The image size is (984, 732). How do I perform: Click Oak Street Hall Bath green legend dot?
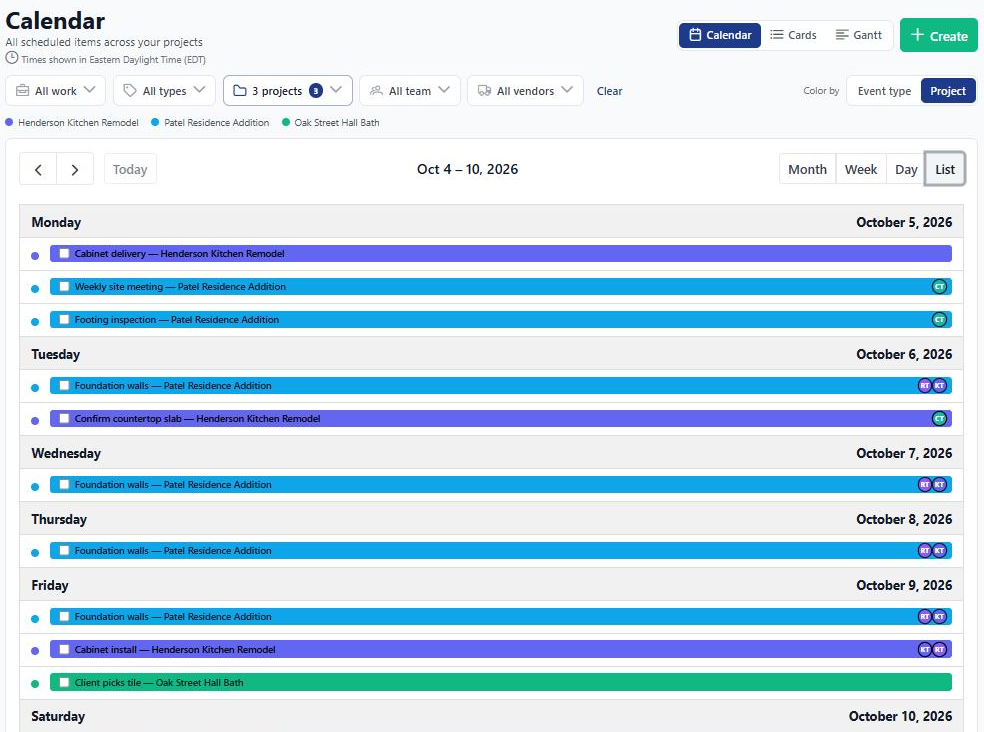(x=286, y=122)
